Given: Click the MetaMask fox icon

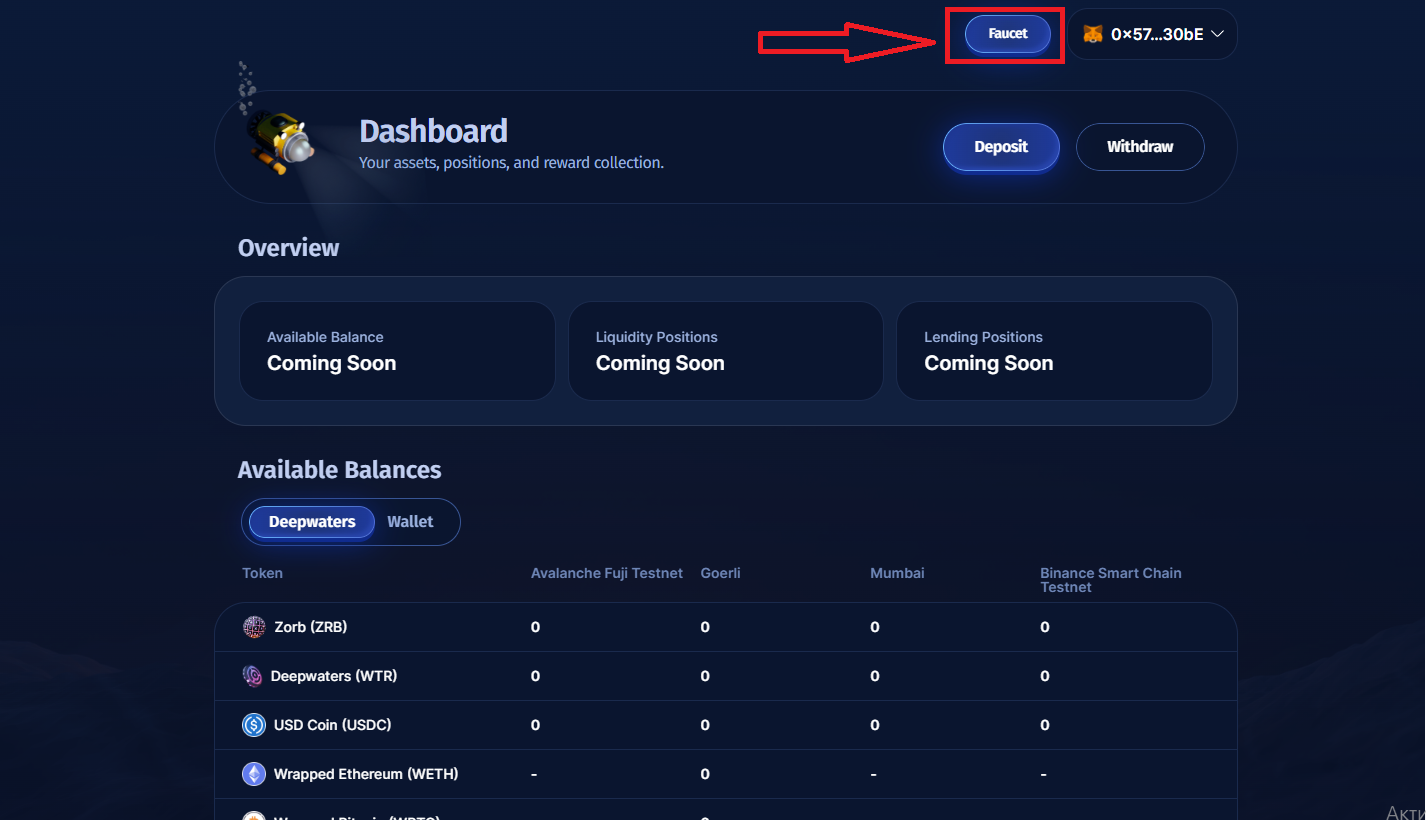Looking at the screenshot, I should (x=1093, y=34).
